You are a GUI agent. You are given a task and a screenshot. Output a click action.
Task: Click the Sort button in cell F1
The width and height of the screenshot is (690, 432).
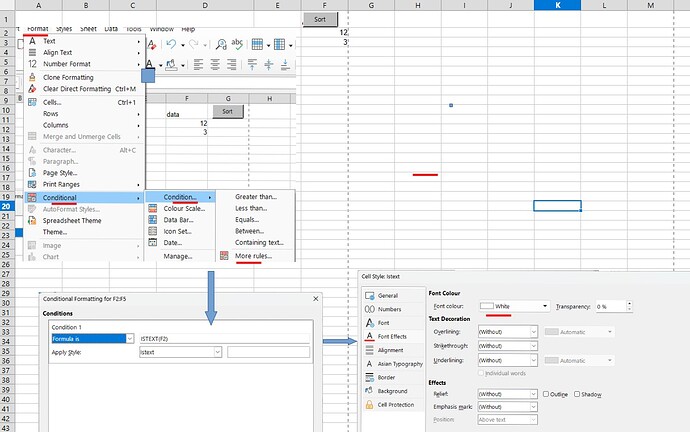click(x=320, y=19)
